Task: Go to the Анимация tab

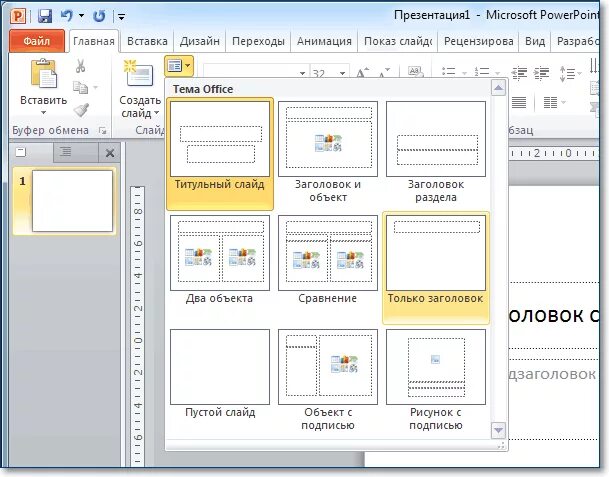Action: [324, 41]
